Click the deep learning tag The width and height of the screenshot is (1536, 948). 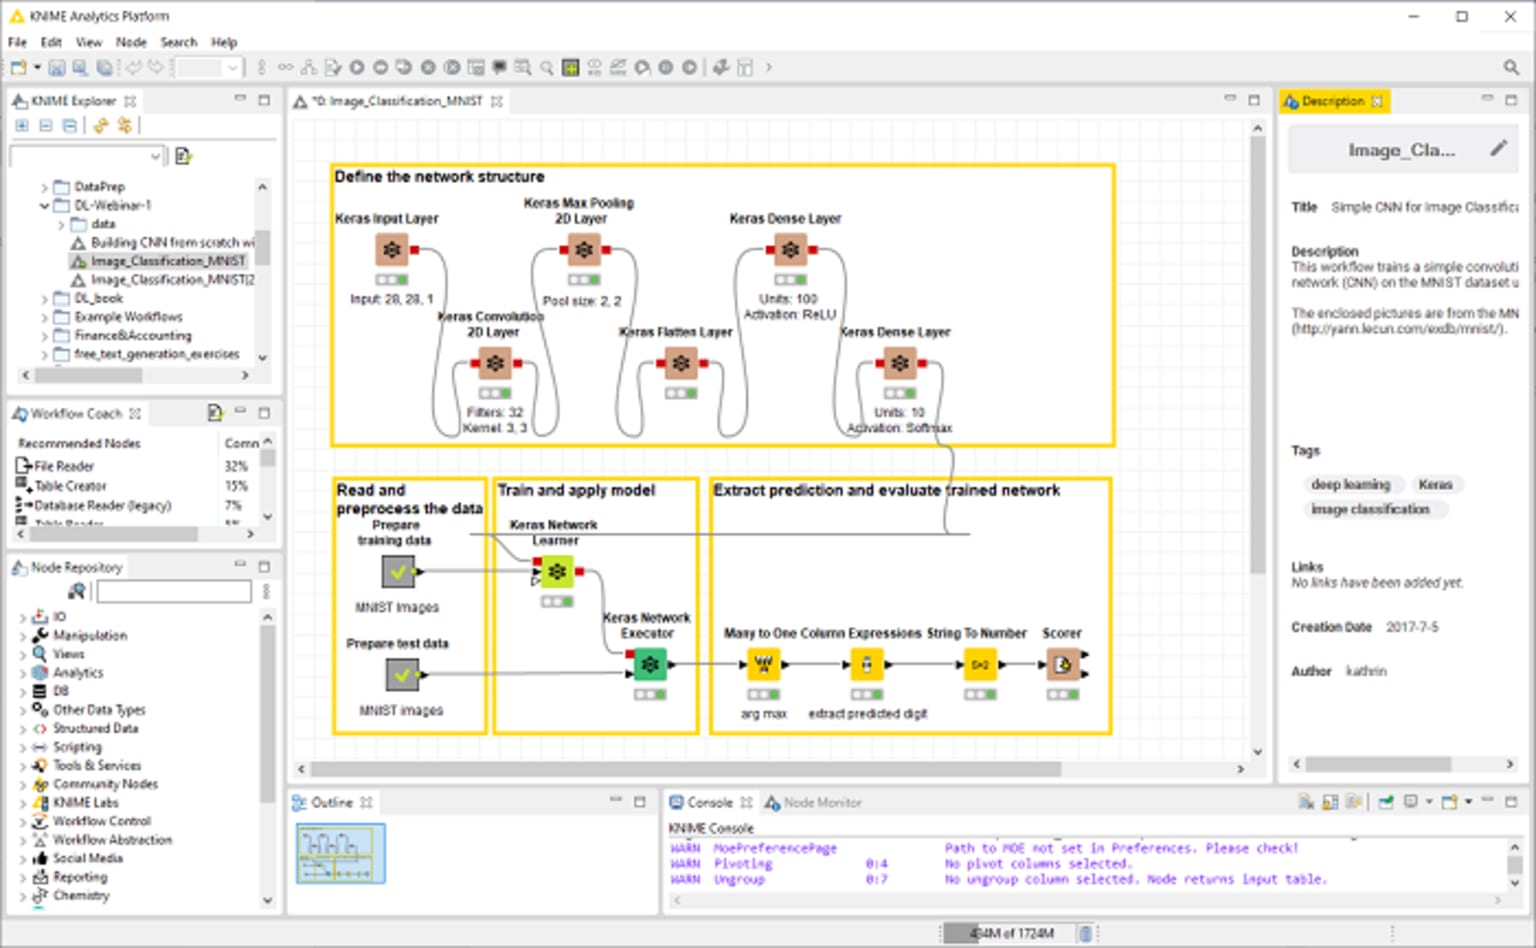[x=1350, y=484]
